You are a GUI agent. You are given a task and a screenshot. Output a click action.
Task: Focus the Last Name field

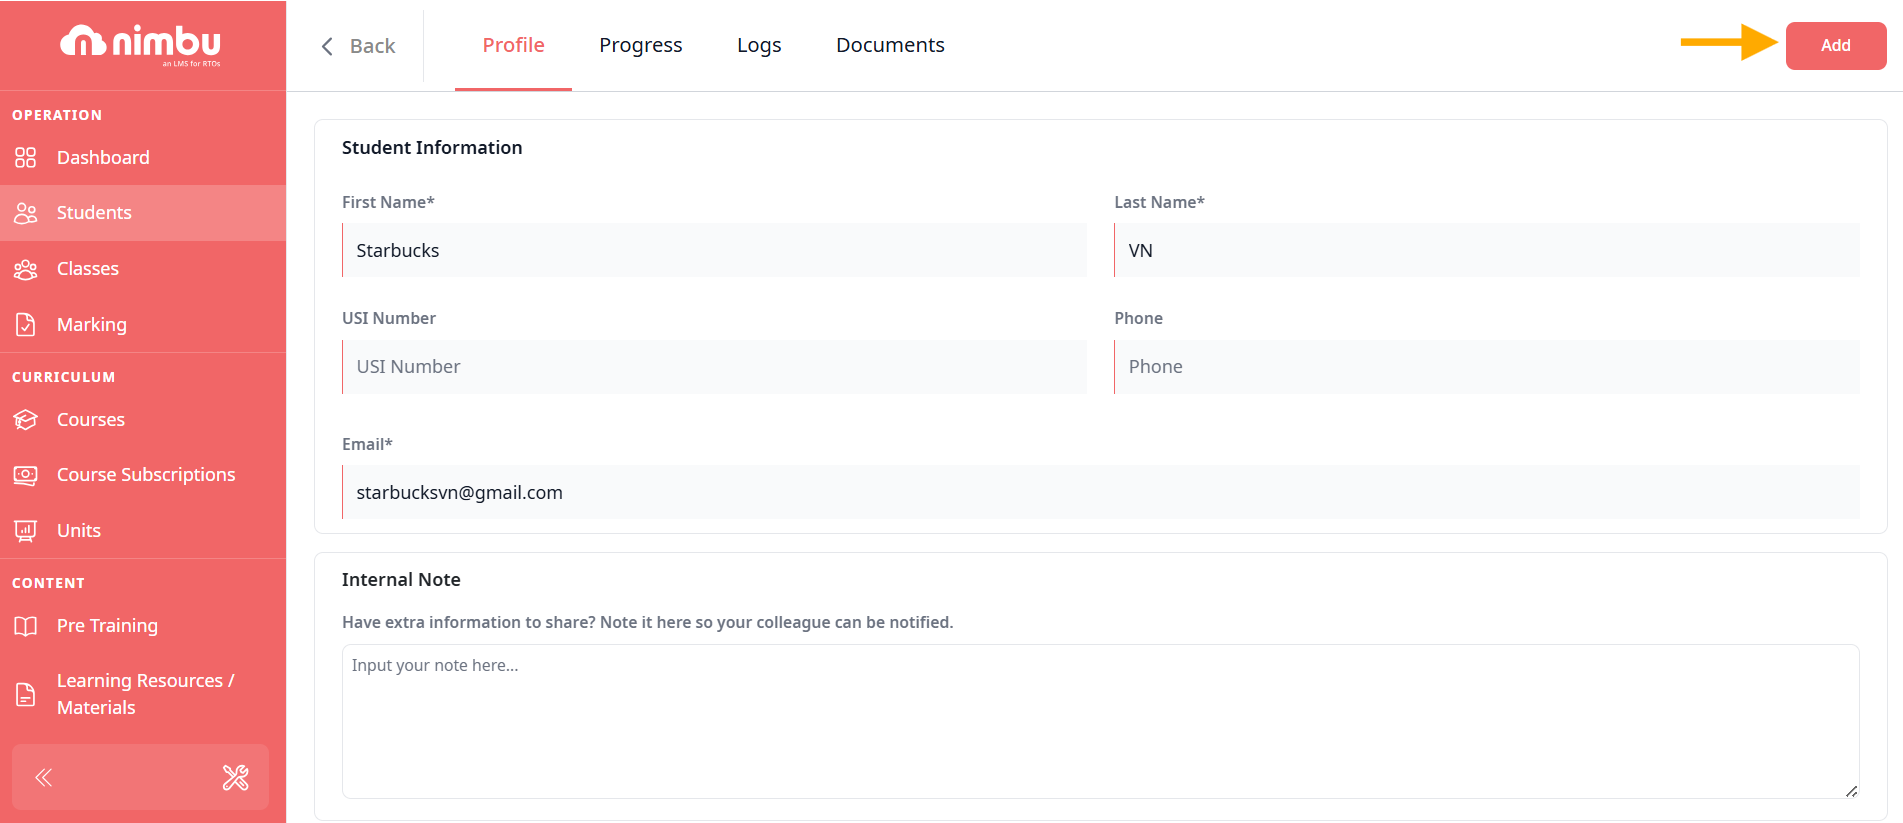[x=1487, y=250]
